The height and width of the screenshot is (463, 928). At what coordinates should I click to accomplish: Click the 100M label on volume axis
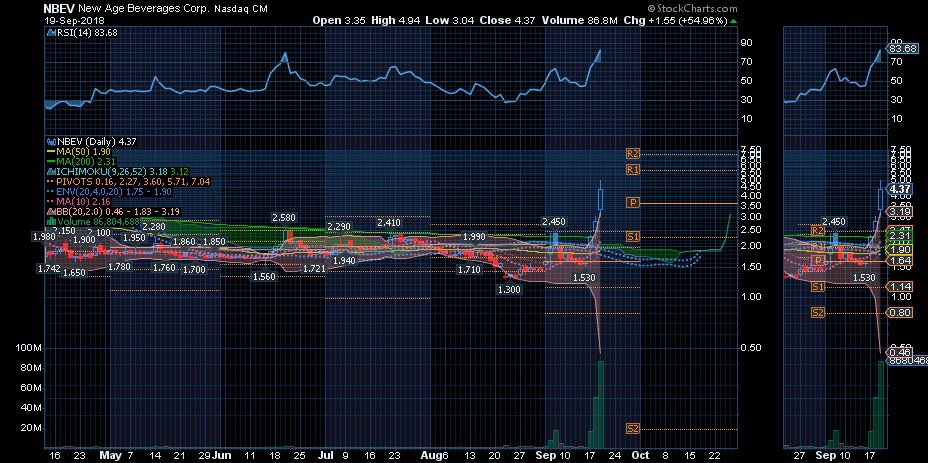pos(29,348)
